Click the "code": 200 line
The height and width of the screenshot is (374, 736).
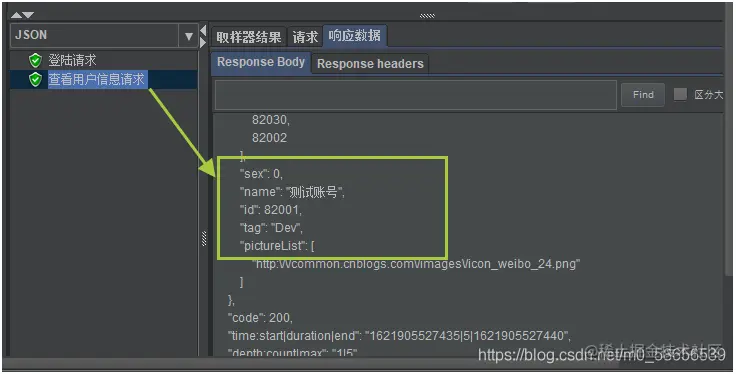pyautogui.click(x=260, y=318)
